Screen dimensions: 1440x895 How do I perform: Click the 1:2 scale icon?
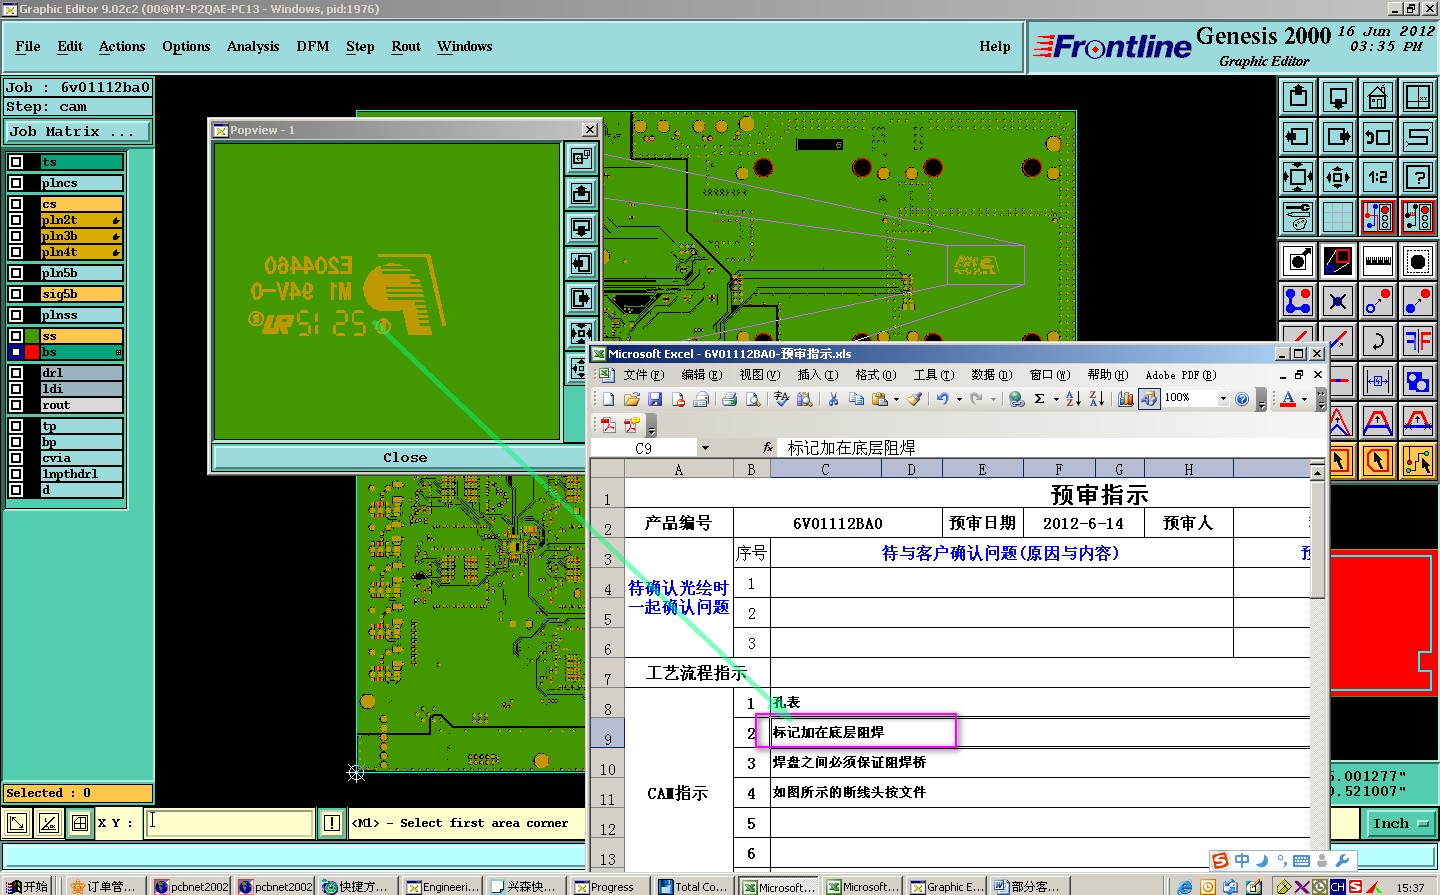click(x=1378, y=177)
